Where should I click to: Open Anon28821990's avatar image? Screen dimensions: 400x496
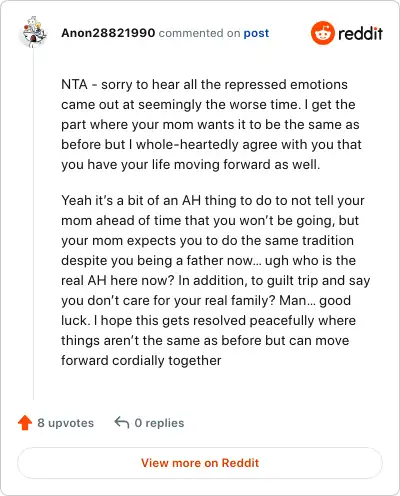33,32
